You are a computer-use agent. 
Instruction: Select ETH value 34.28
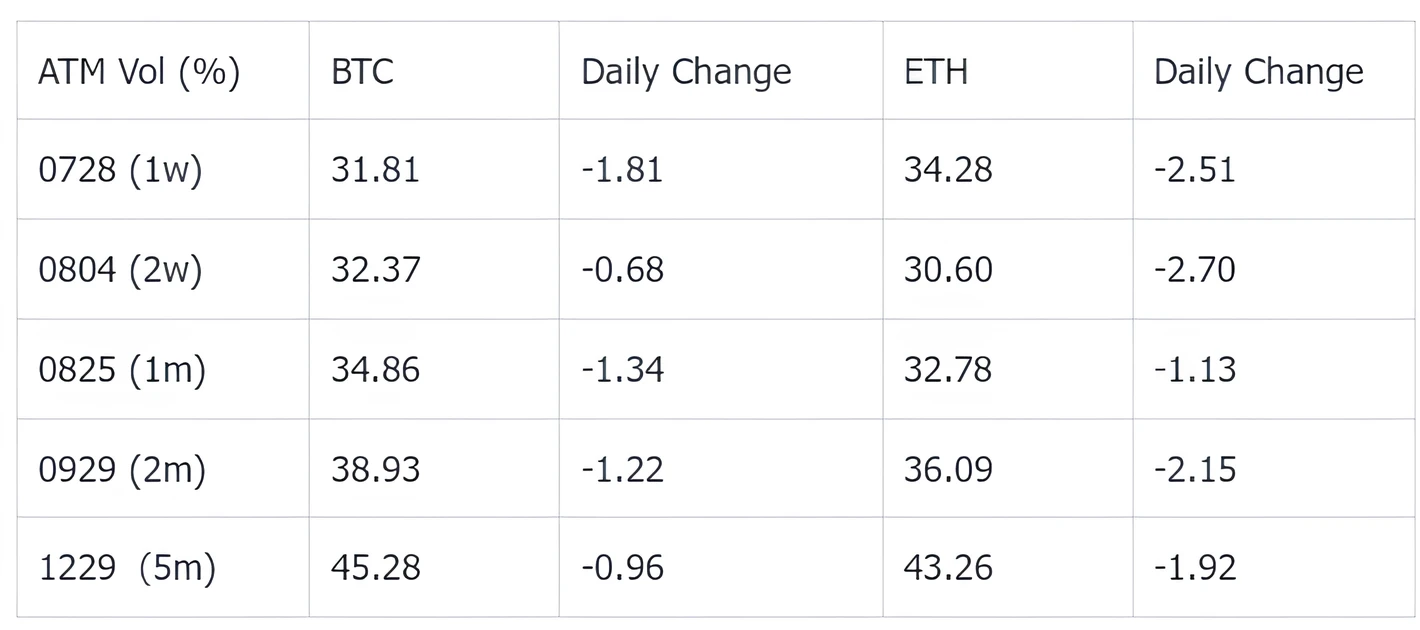pos(948,170)
